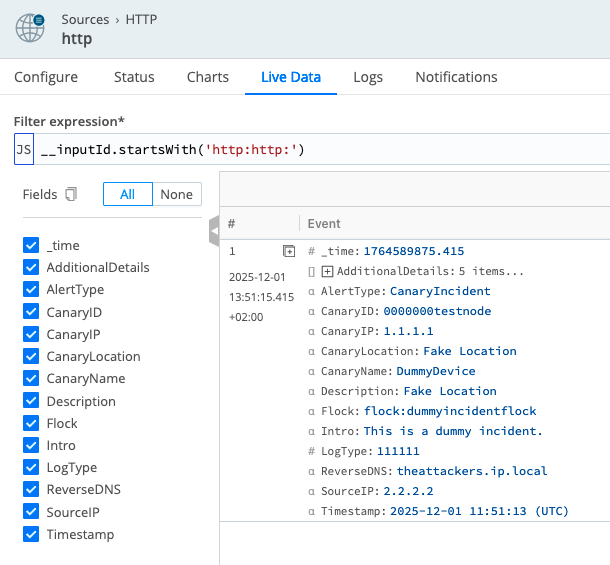Copy field names using the Fields icon
610x565 pixels.
(70, 194)
